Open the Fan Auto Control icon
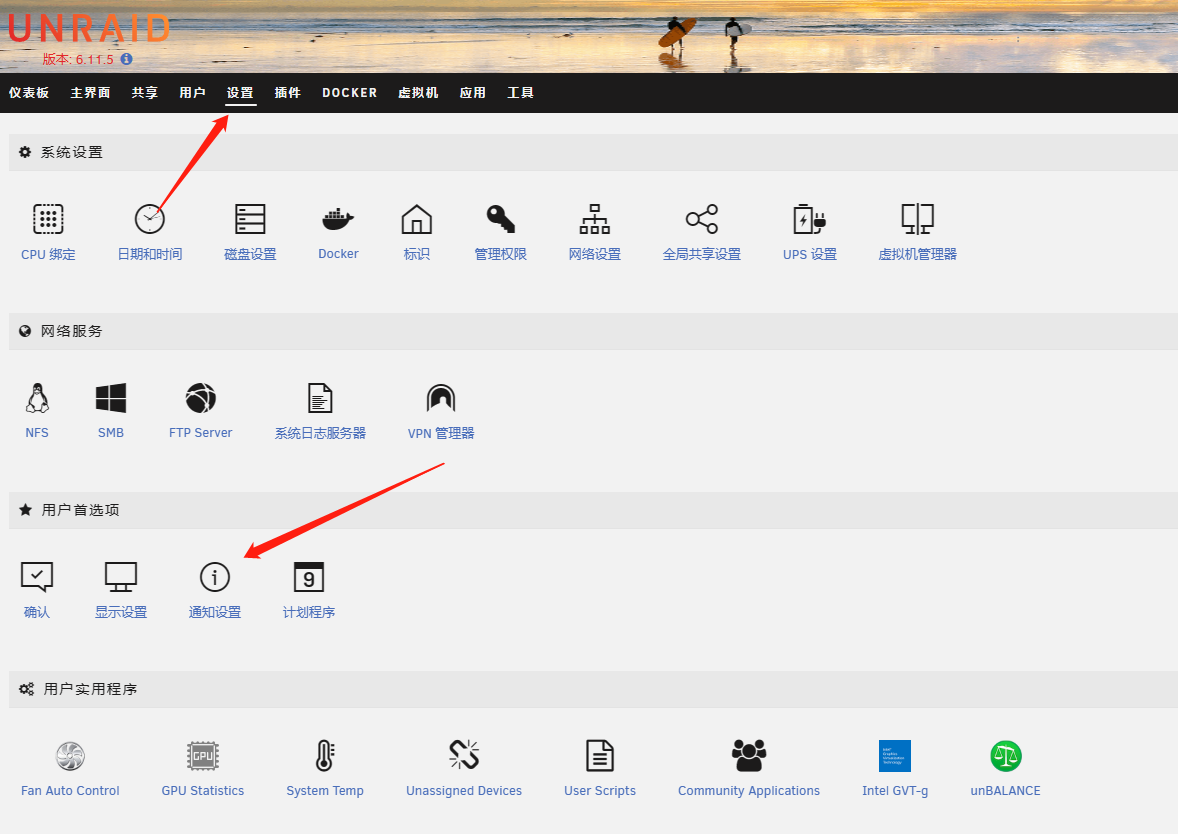The width and height of the screenshot is (1178, 834). click(70, 756)
